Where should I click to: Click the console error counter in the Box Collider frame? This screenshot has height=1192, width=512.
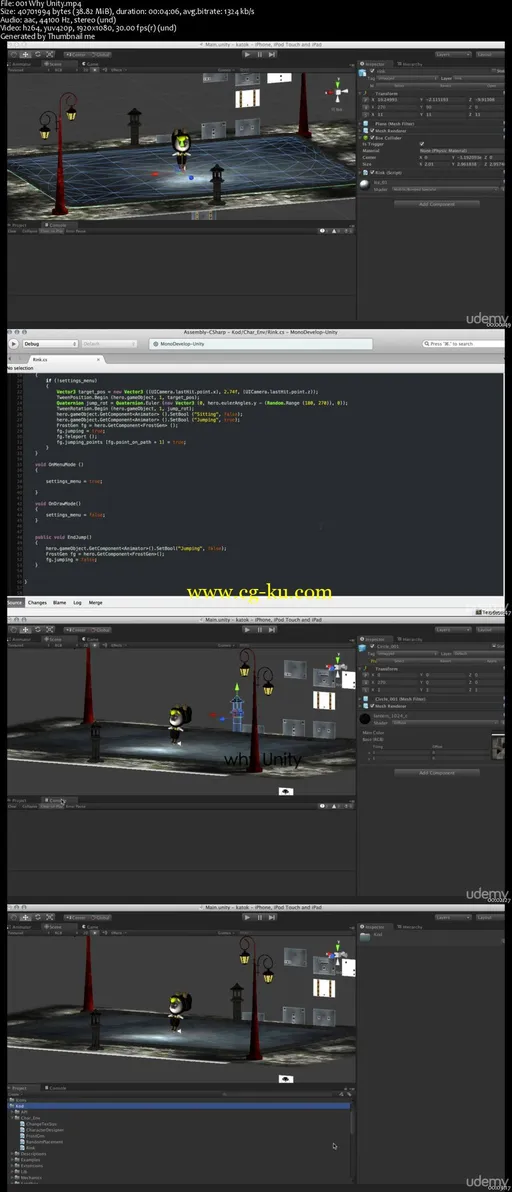(x=346, y=231)
